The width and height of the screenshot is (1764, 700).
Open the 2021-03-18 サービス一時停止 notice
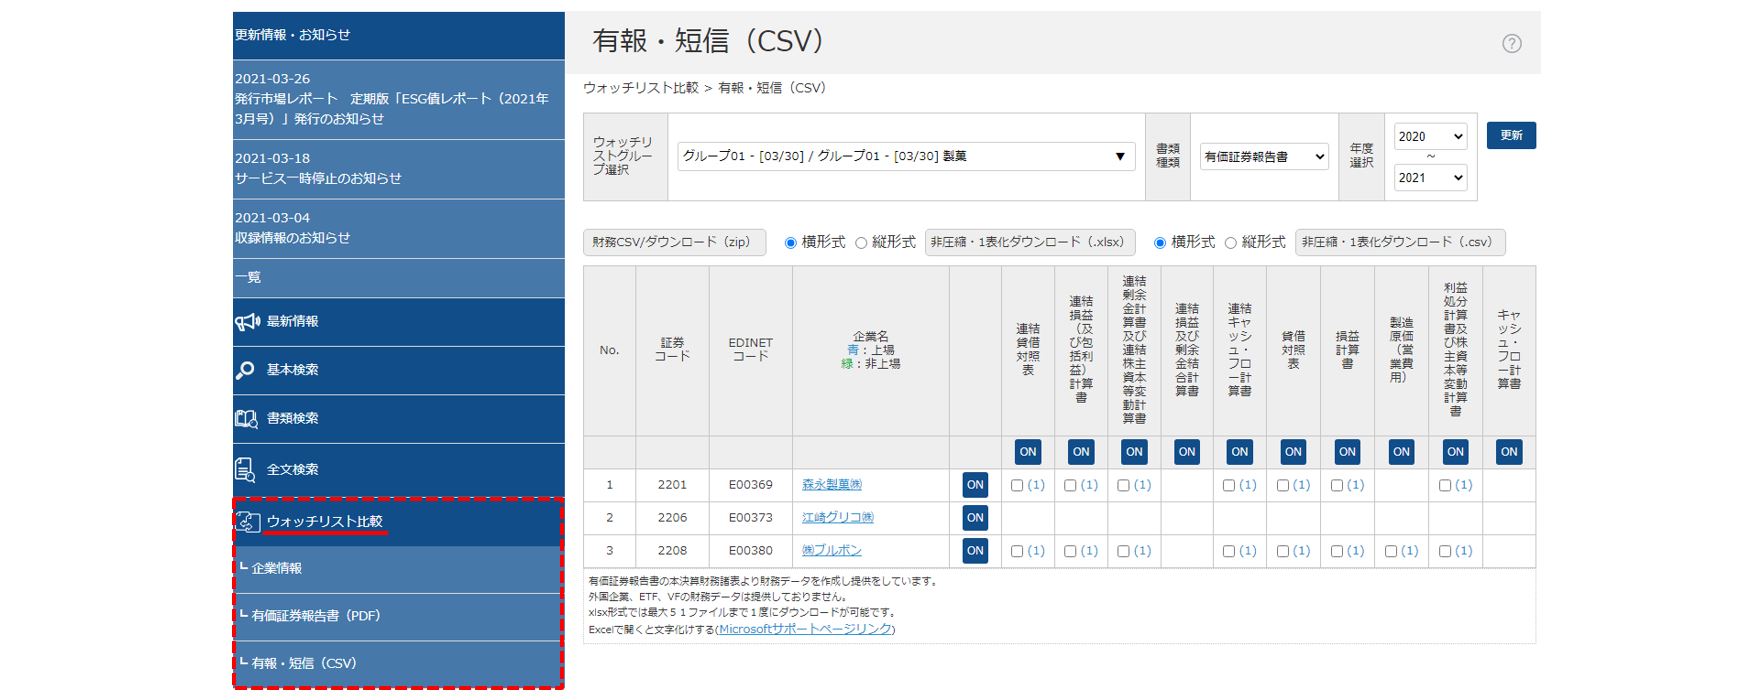tap(318, 169)
